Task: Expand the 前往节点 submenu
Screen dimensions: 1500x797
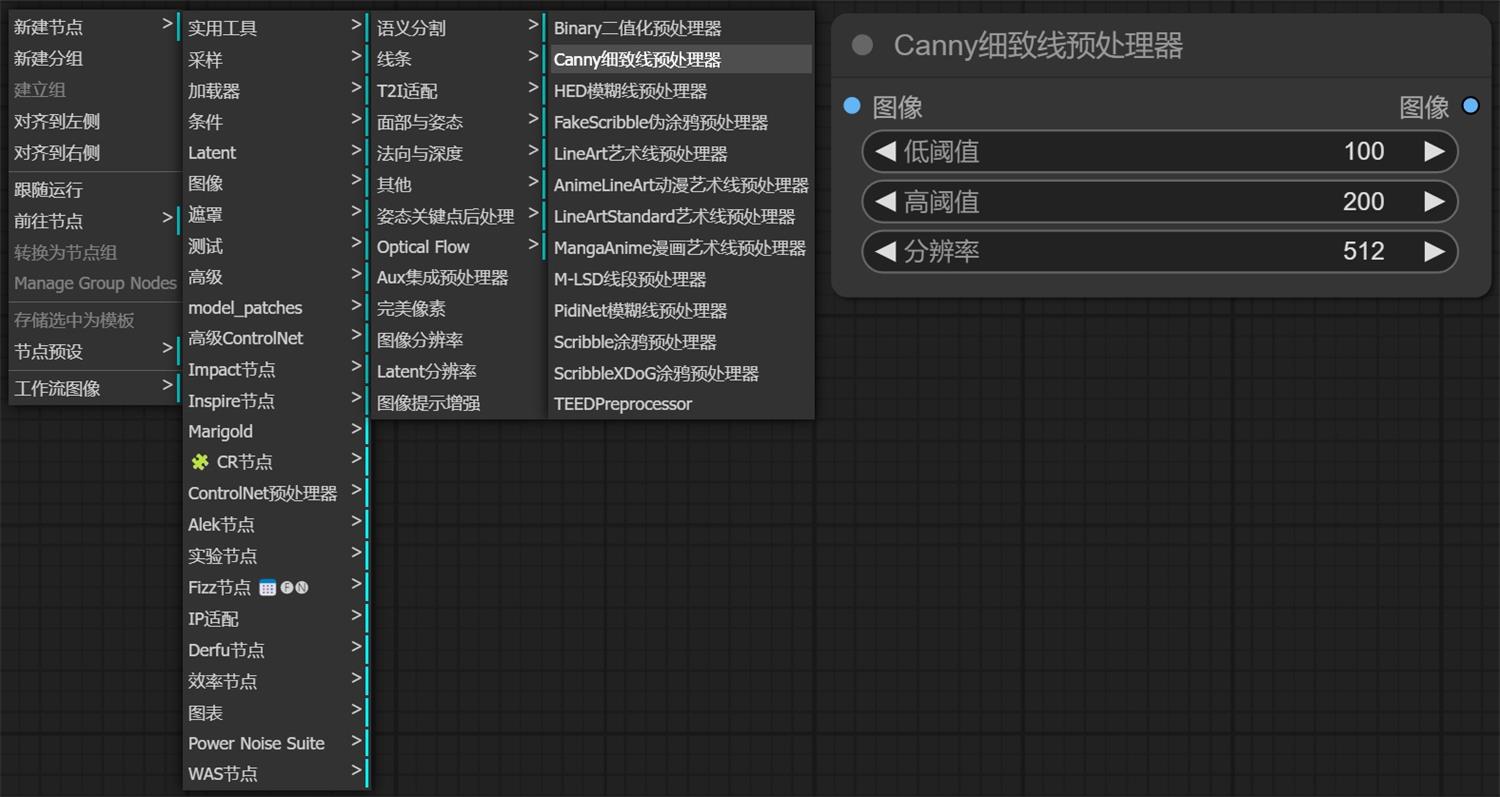Action: [93, 221]
